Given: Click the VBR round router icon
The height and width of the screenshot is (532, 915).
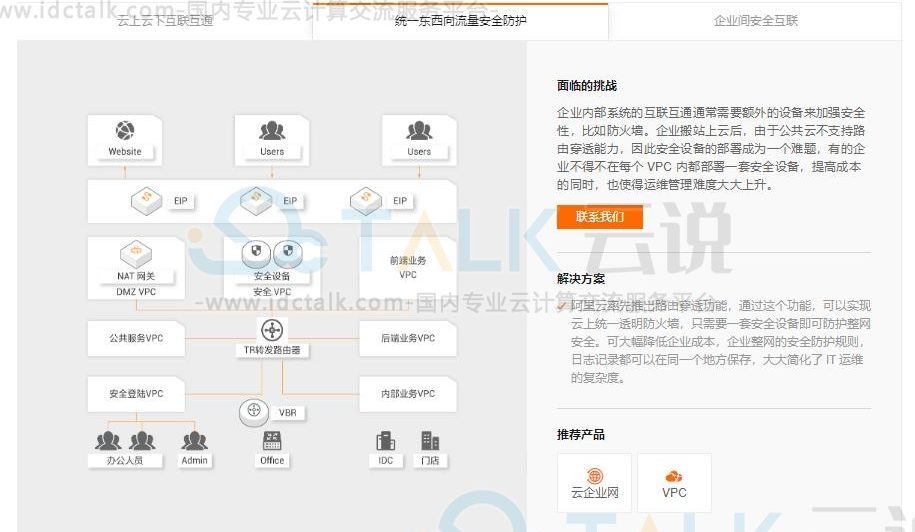Looking at the screenshot, I should pos(254,411).
